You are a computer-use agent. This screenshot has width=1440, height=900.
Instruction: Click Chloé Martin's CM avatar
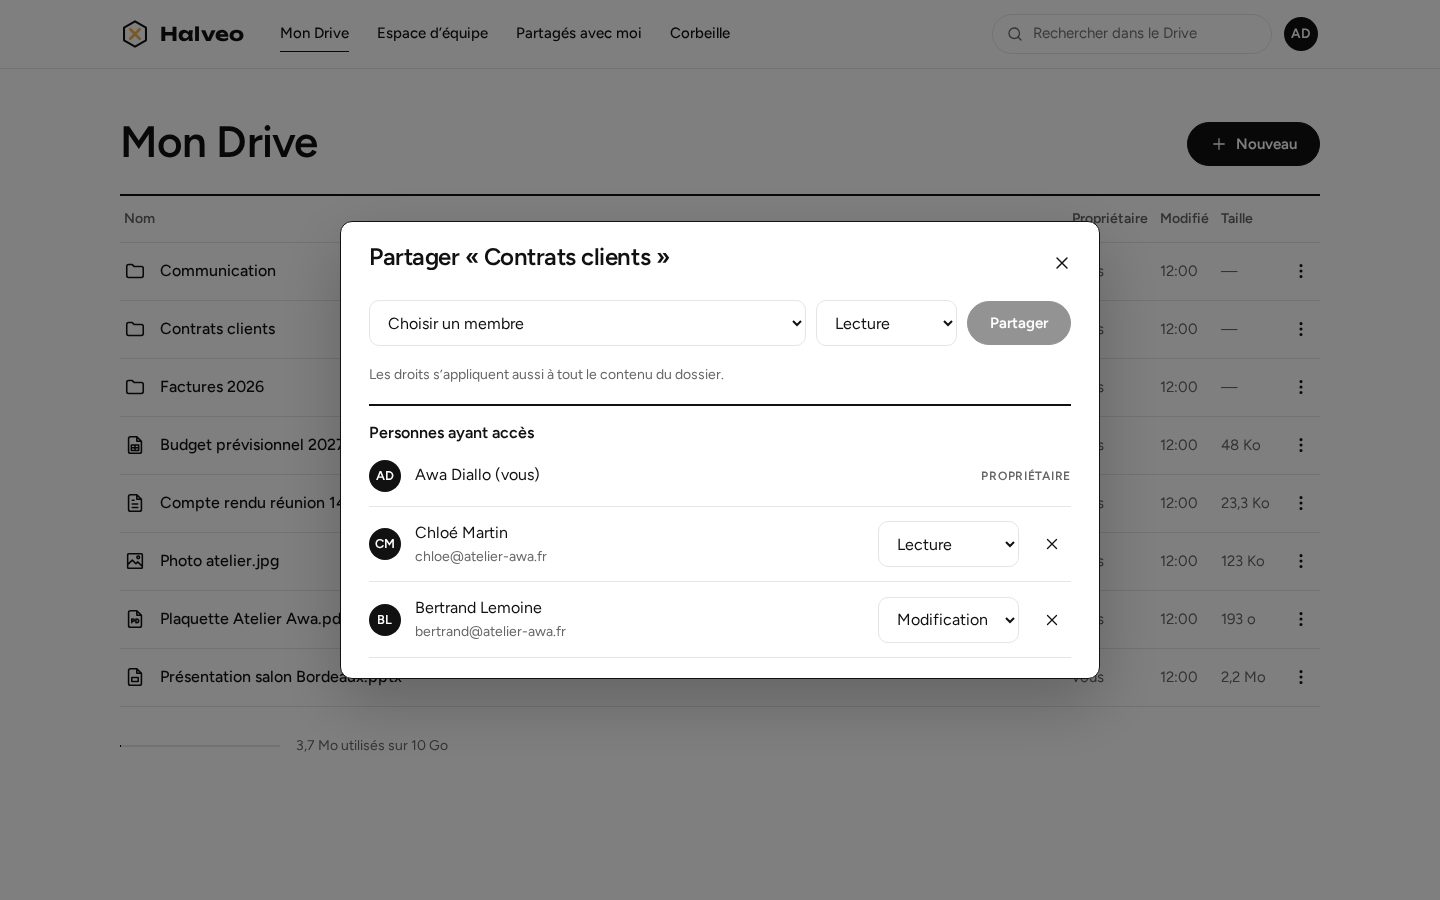pos(385,544)
